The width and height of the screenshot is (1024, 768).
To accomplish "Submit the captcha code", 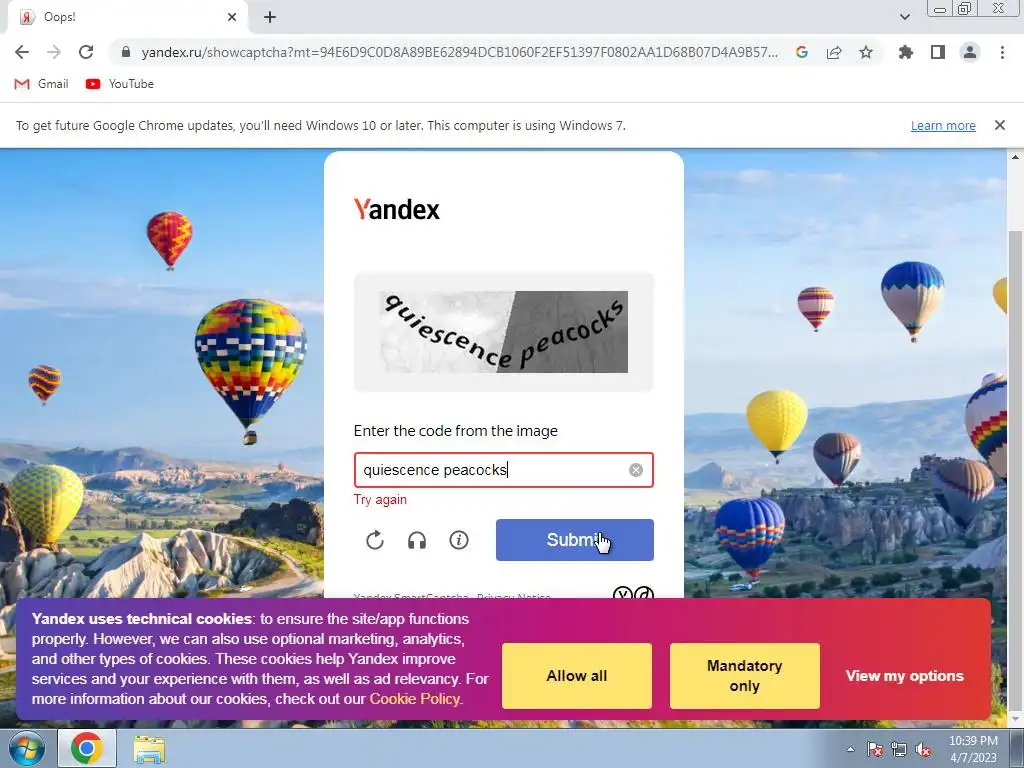I will pyautogui.click(x=575, y=540).
